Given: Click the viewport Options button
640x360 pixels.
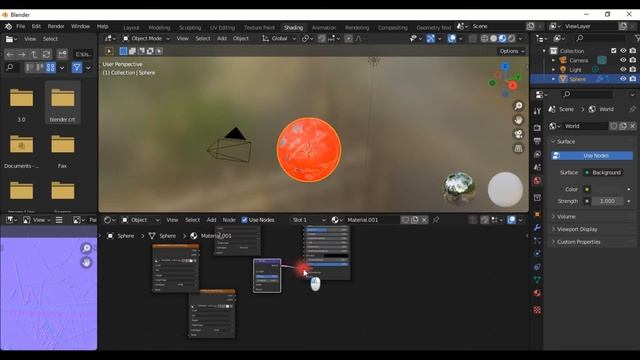Looking at the screenshot, I should click(x=511, y=51).
